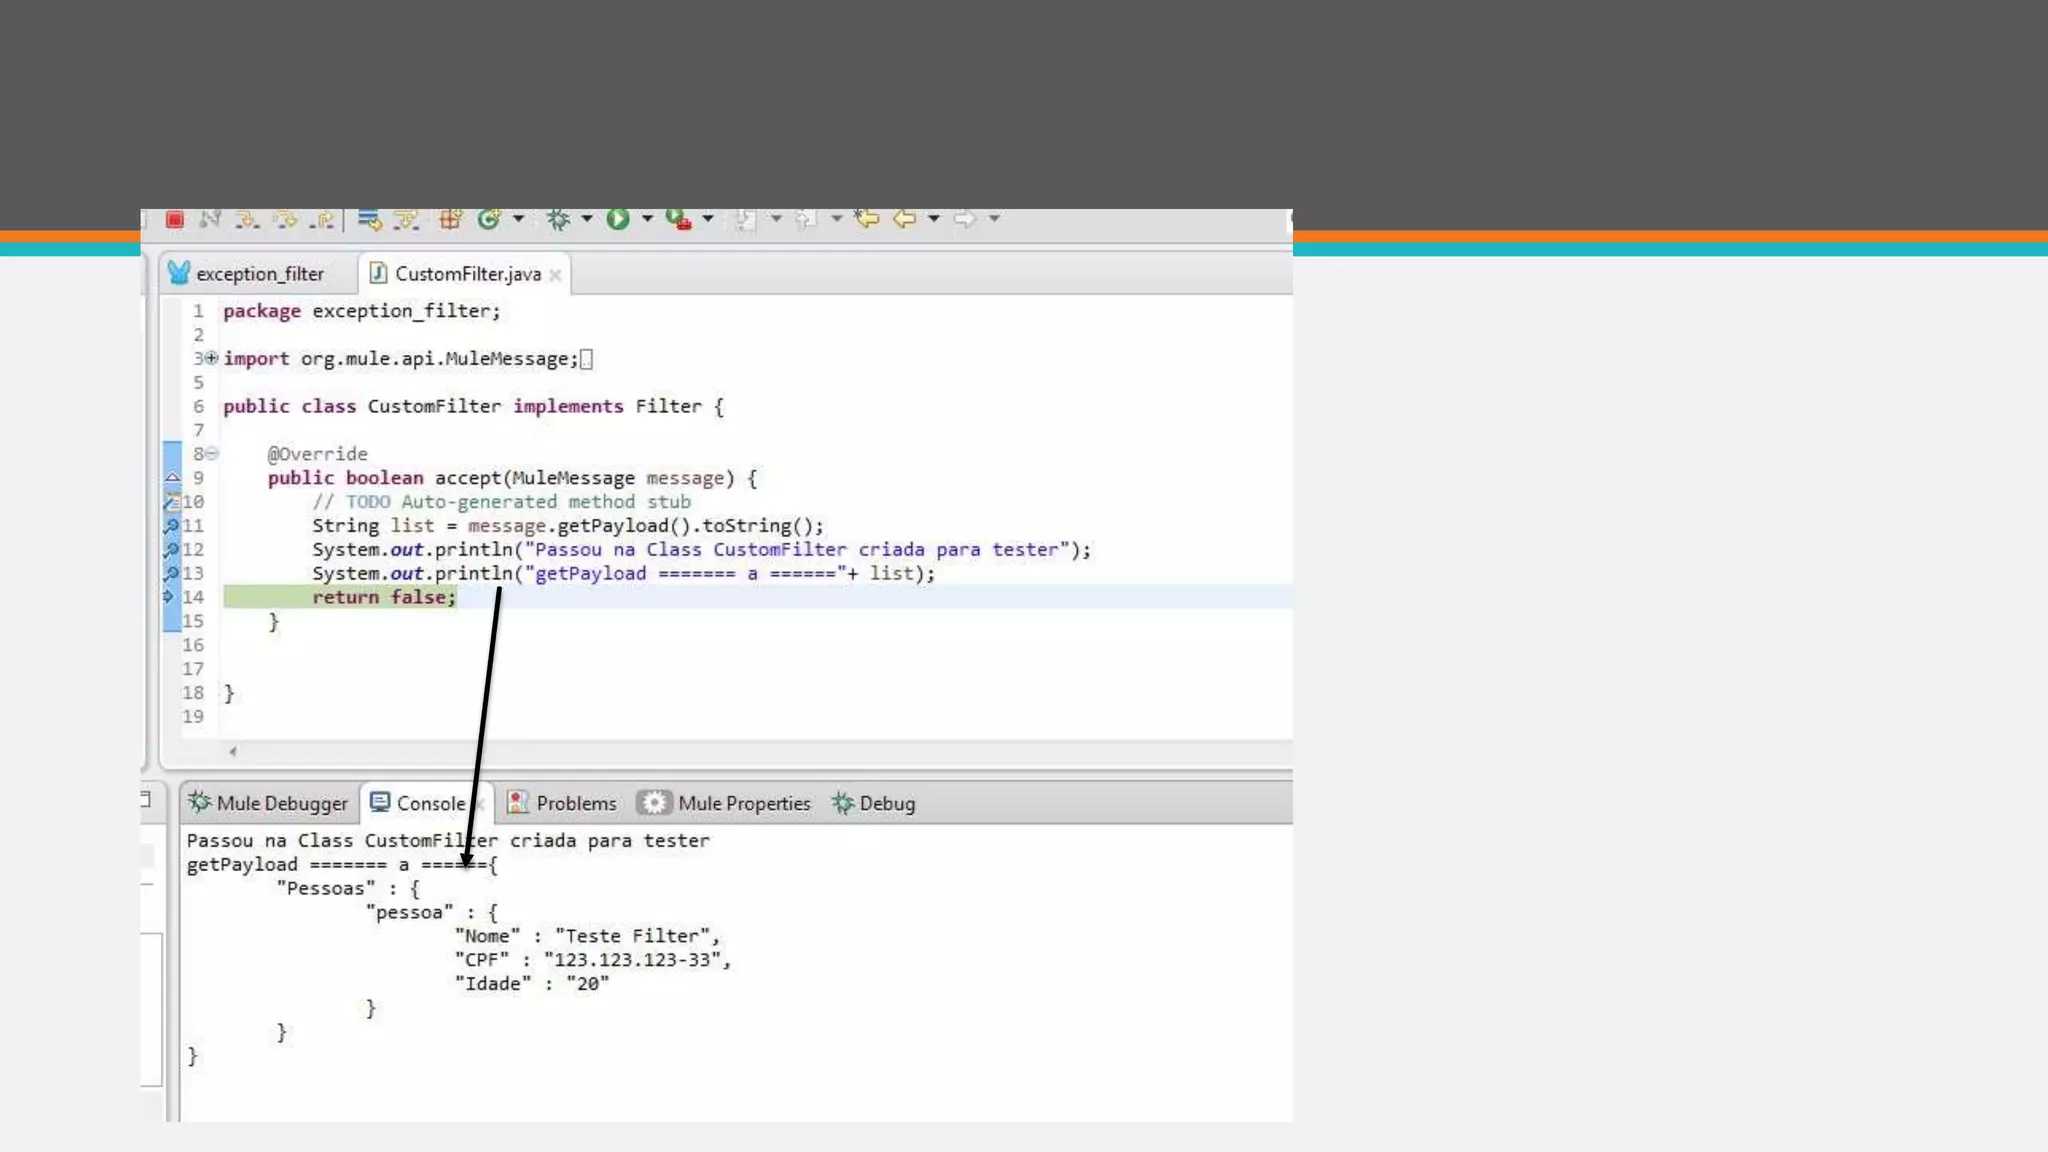The height and width of the screenshot is (1152, 2048).
Task: Expand the collapsed imports on line 3
Action: tap(212, 358)
